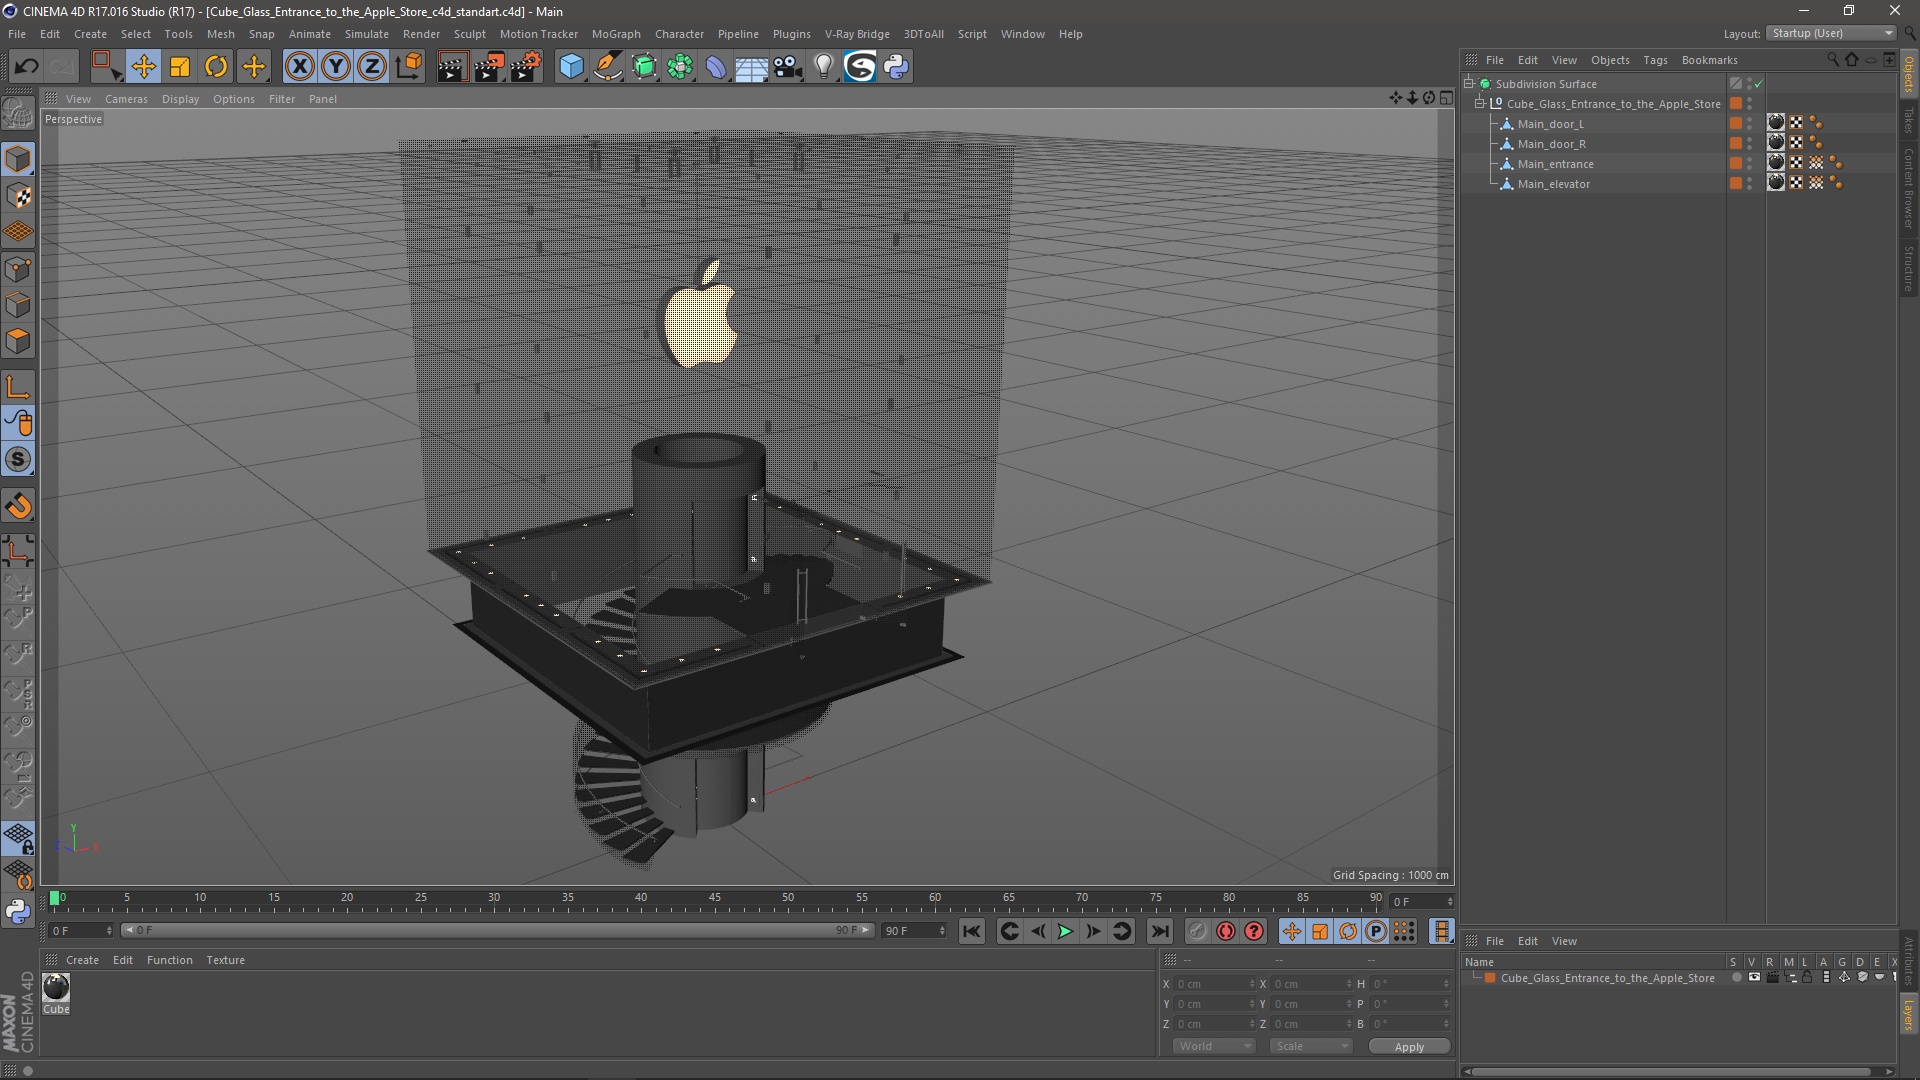Open the Material Manager Texture menu
The width and height of the screenshot is (1920, 1080).
225,960
